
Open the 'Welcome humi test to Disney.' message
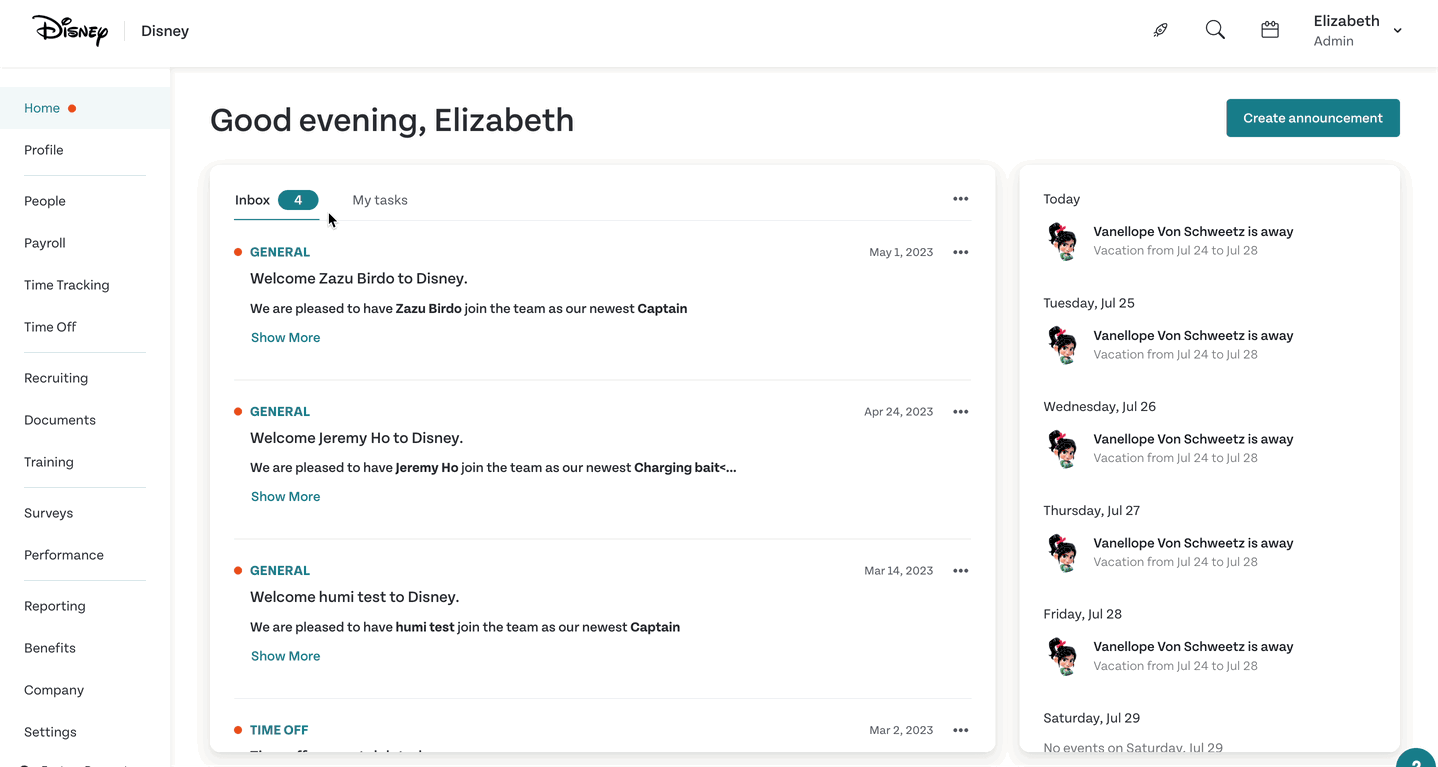point(354,597)
